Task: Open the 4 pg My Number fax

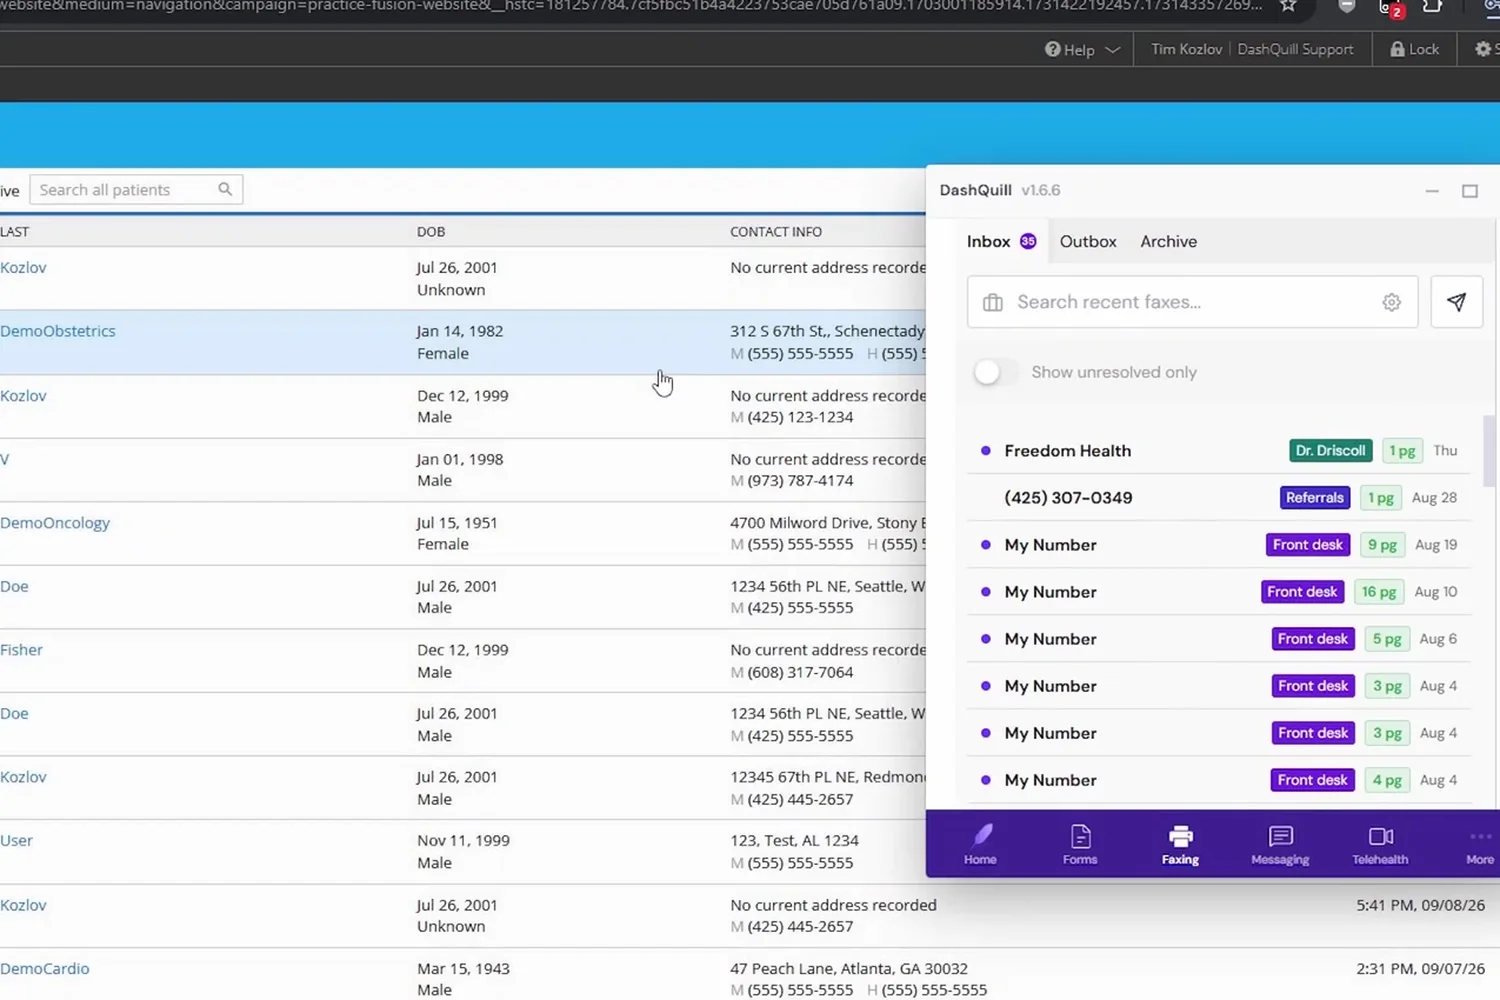Action: (x=1219, y=780)
